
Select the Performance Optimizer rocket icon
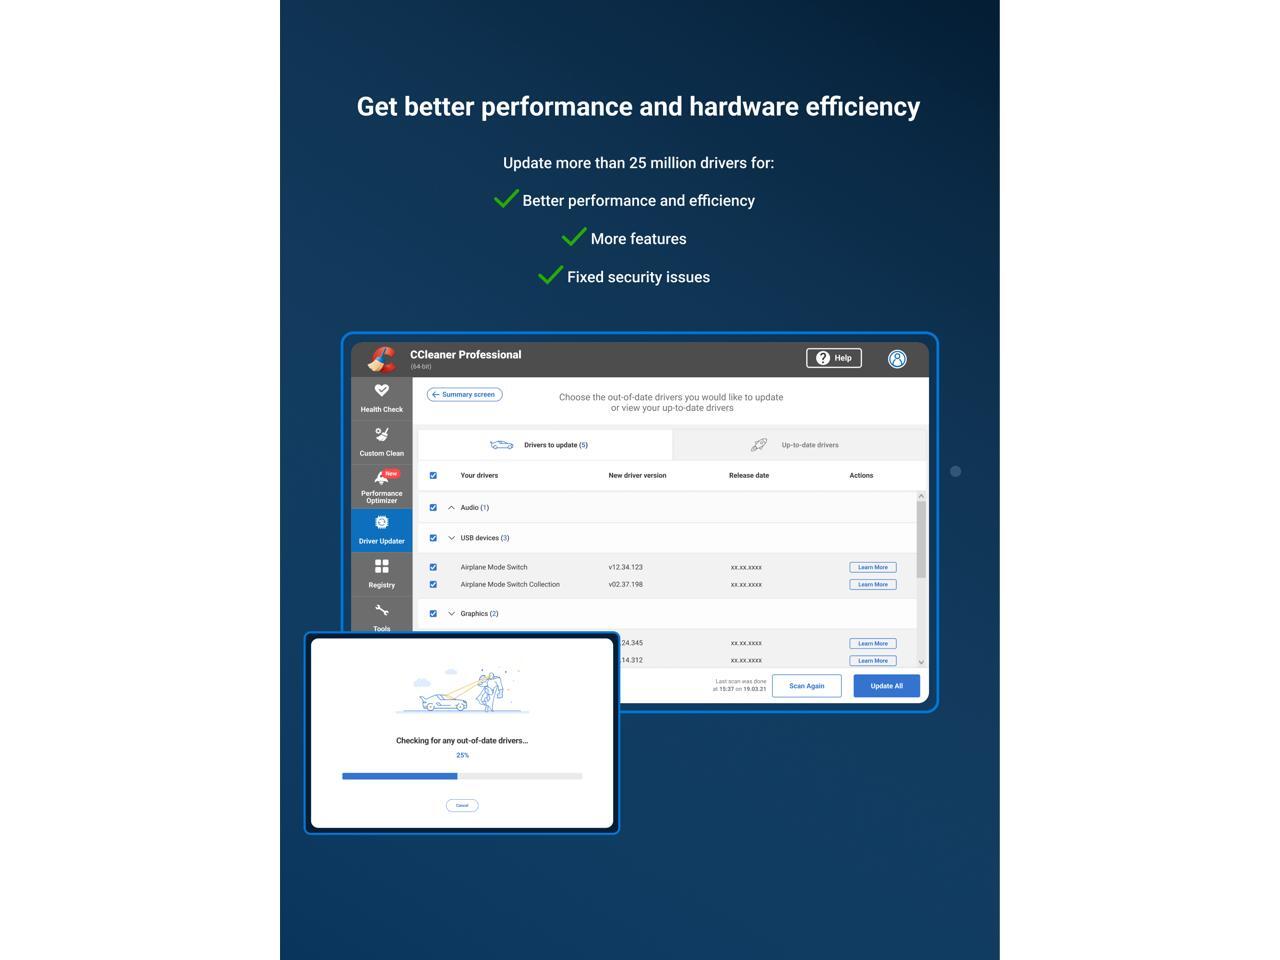381,478
